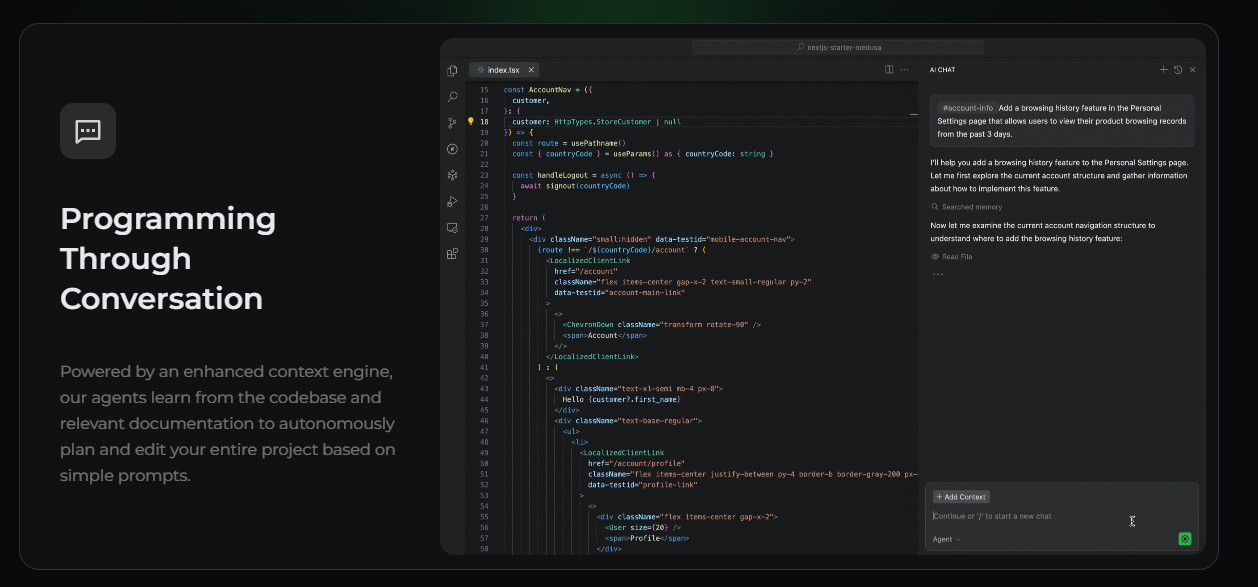Viewport: 1258px width, 587px height.
Task: Open the Source Control branch icon
Action: click(x=453, y=123)
